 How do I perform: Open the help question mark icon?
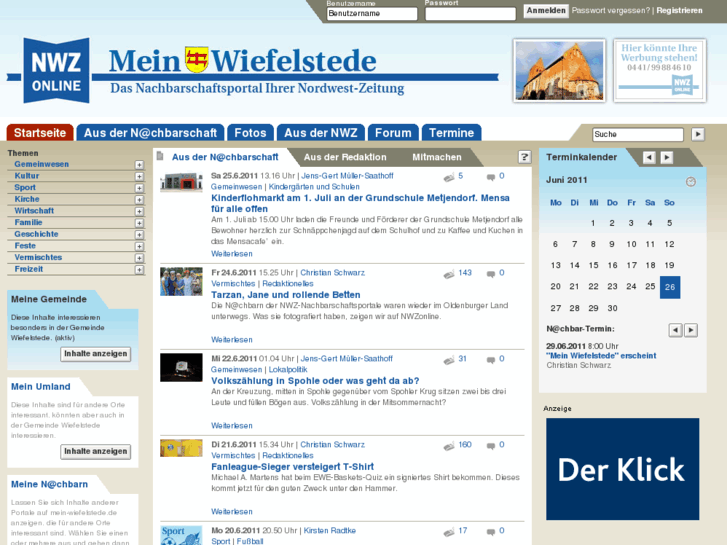tap(524, 157)
